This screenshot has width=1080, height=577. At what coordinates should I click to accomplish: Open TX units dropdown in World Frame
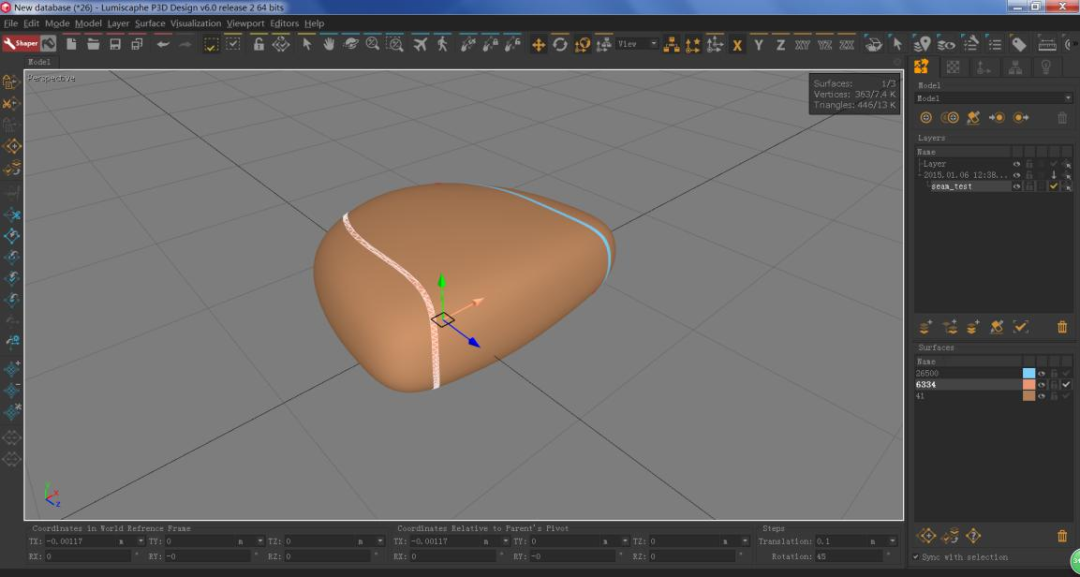point(139,541)
